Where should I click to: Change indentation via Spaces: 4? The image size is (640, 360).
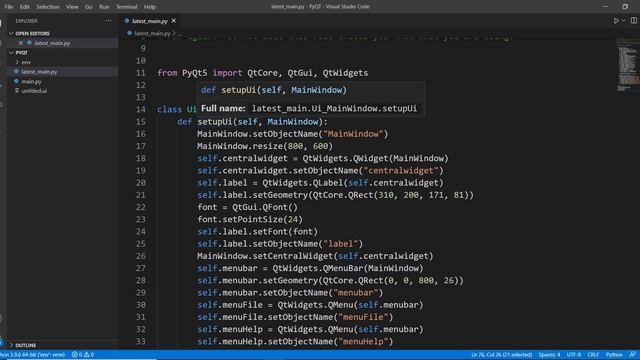(x=549, y=355)
